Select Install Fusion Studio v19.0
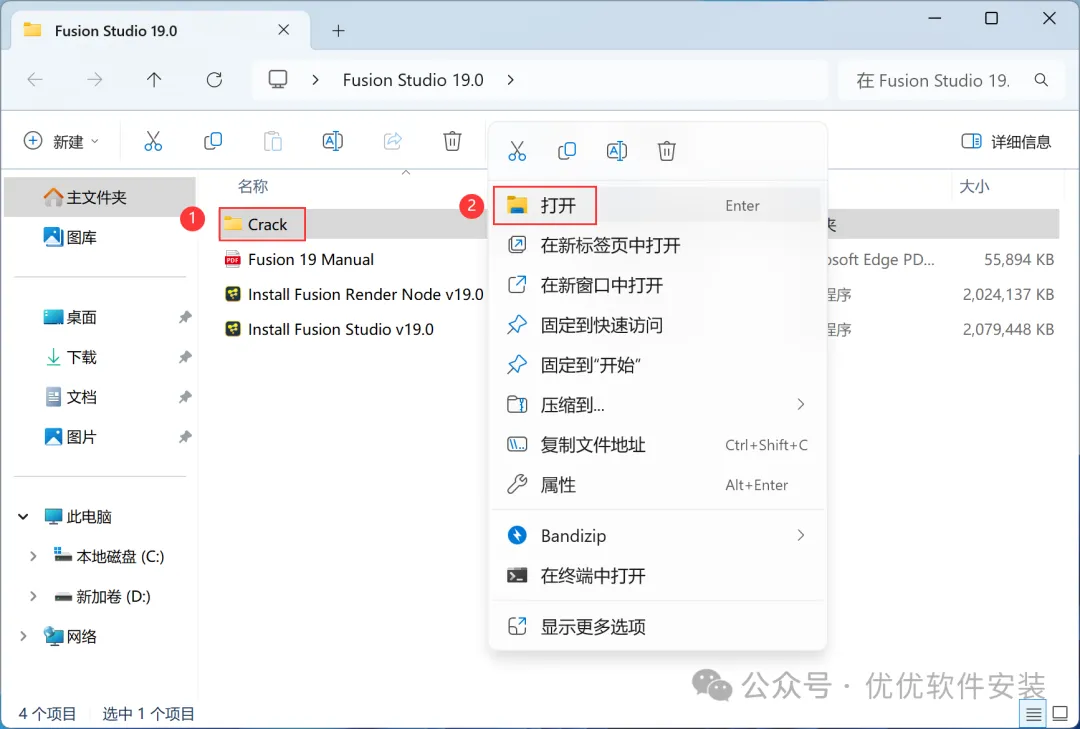This screenshot has height=729, width=1080. click(329, 329)
